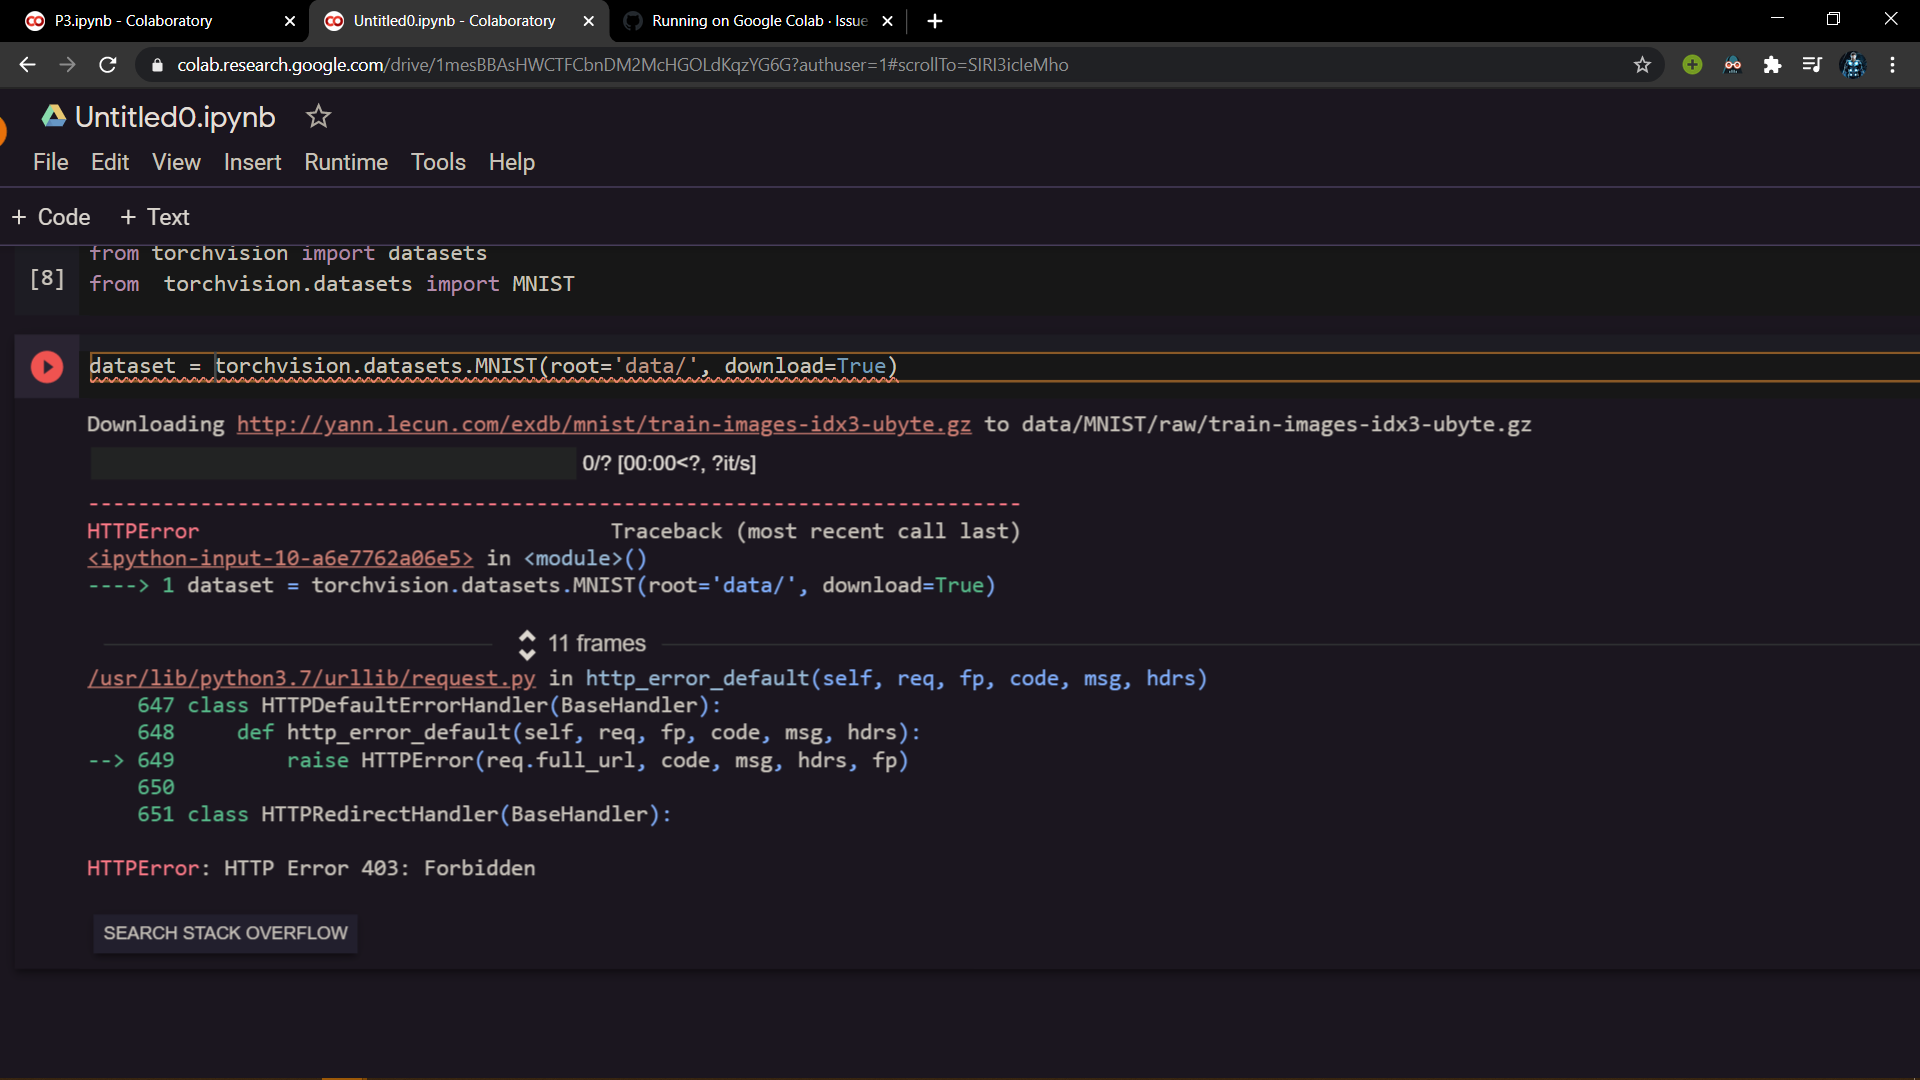The height and width of the screenshot is (1080, 1920).
Task: Reload the current Colab page
Action: coord(108,65)
